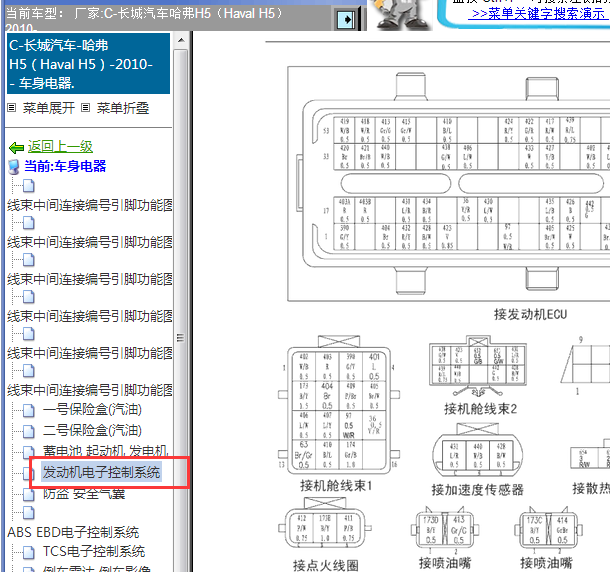
Task: Click the 接机舱线束1 connector diagram
Action: (338, 405)
